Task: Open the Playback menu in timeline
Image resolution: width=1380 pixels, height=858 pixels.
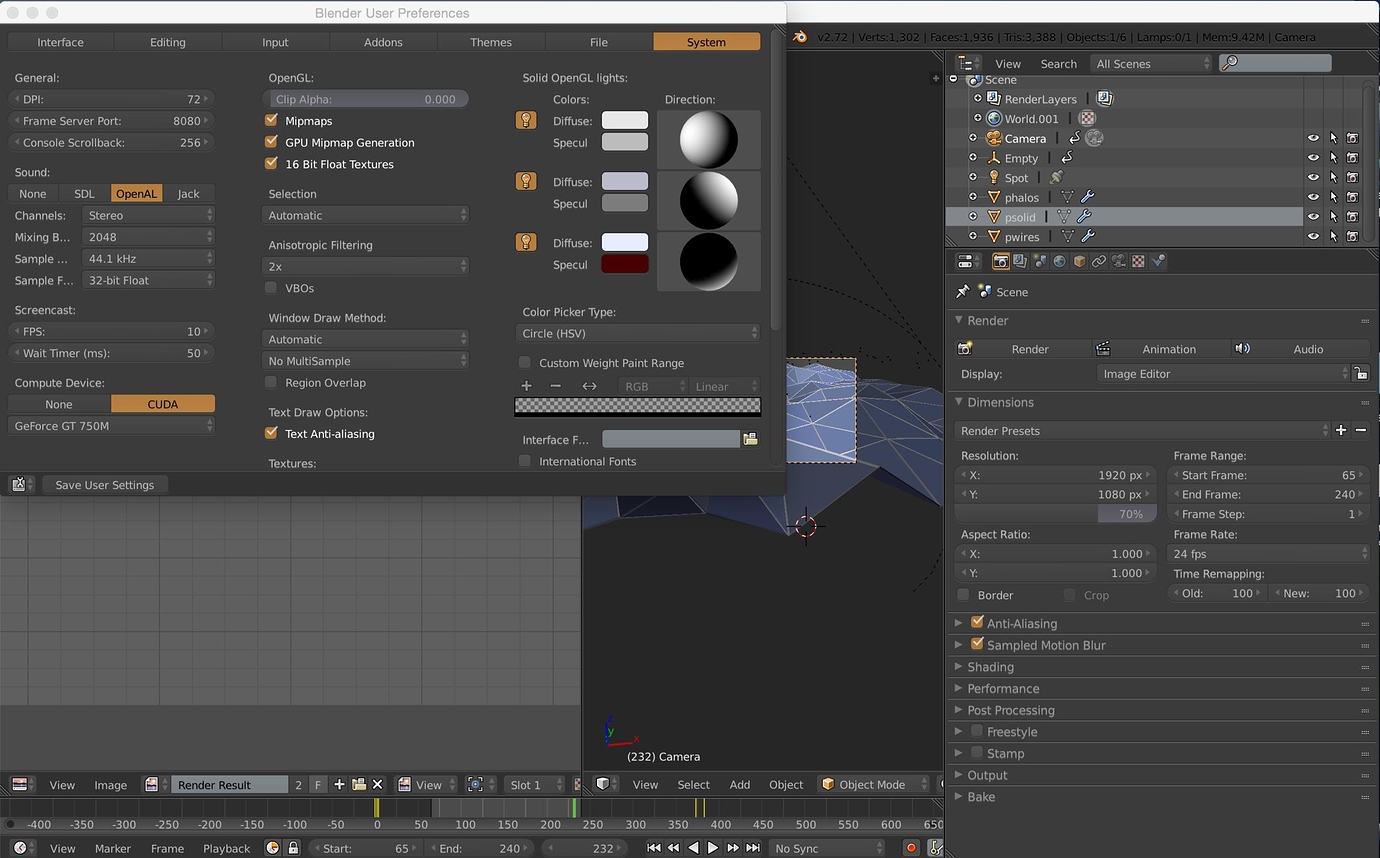Action: (227, 848)
